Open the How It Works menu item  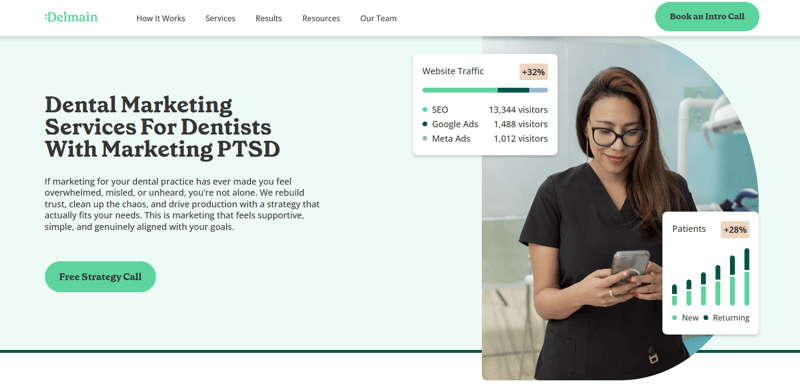(161, 18)
